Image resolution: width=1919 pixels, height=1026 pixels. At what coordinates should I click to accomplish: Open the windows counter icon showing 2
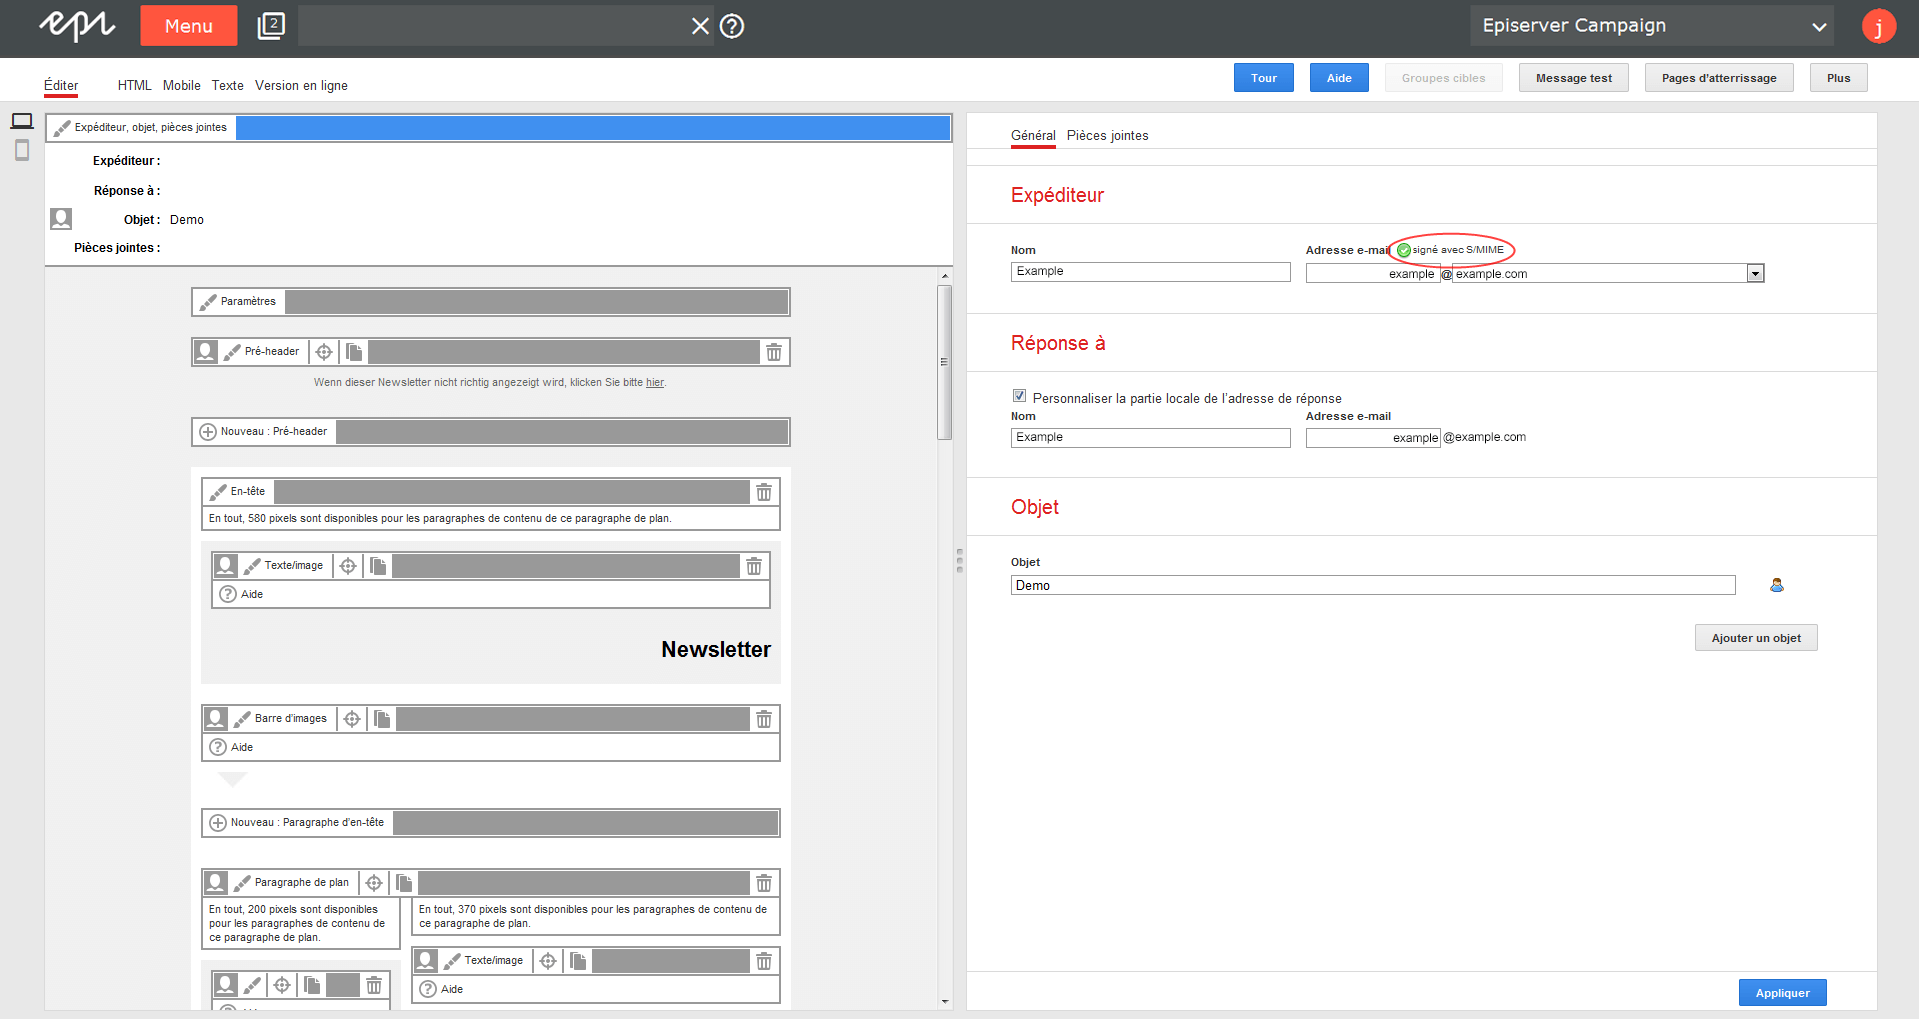click(x=271, y=26)
